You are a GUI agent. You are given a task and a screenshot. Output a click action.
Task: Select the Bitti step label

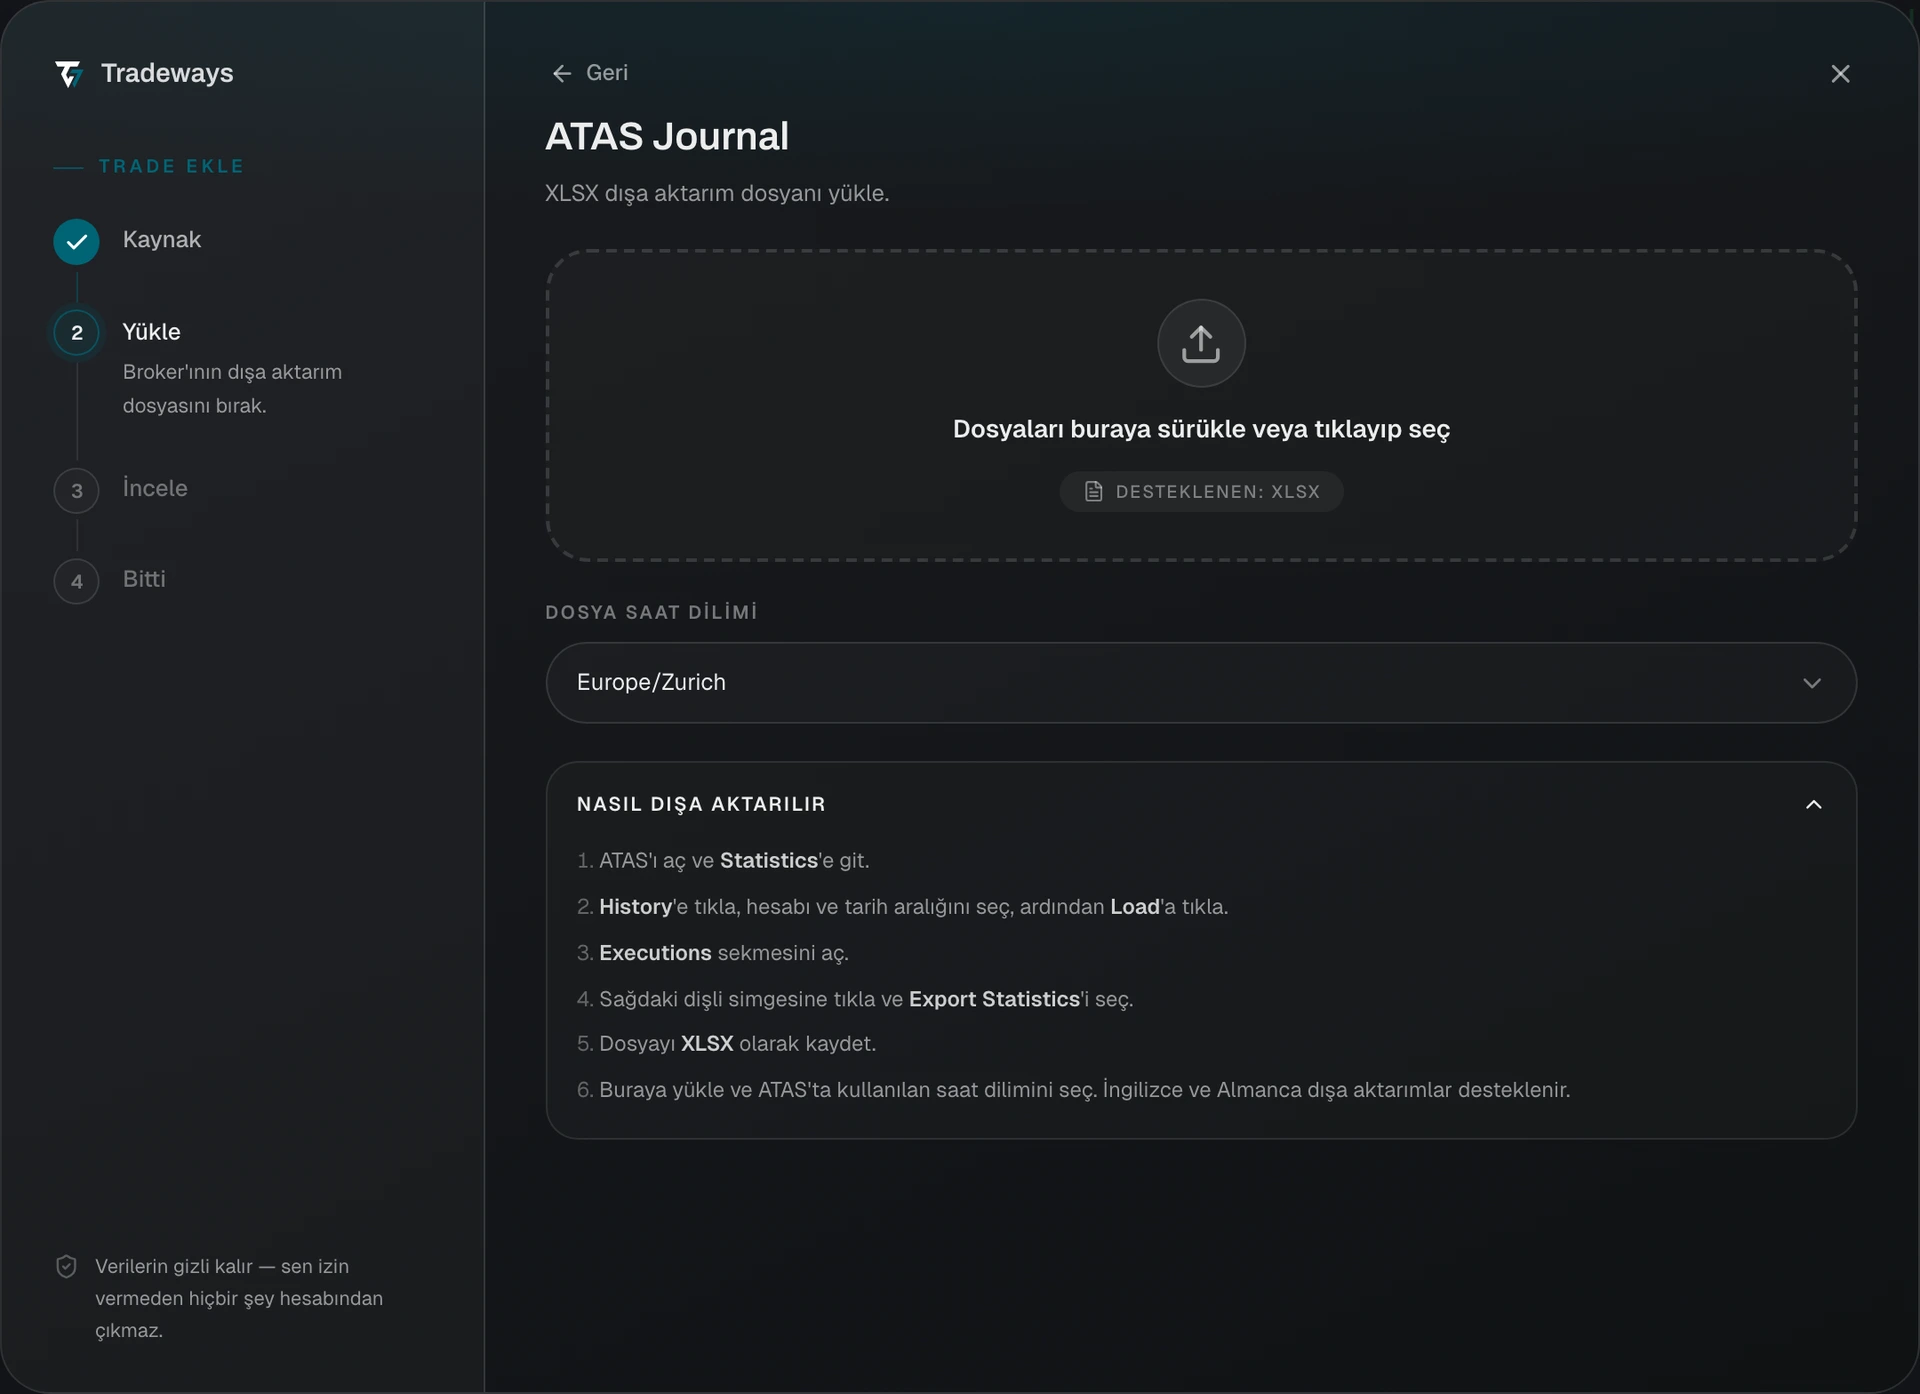click(x=144, y=579)
